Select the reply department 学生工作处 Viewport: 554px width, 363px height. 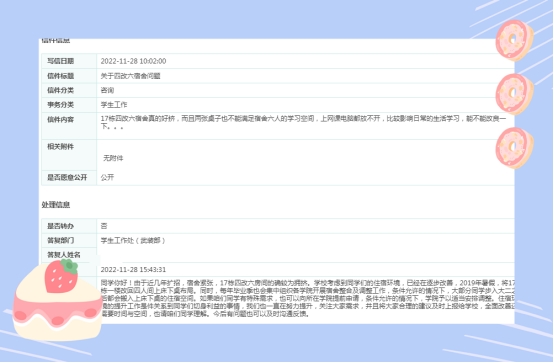pyautogui.click(x=117, y=240)
